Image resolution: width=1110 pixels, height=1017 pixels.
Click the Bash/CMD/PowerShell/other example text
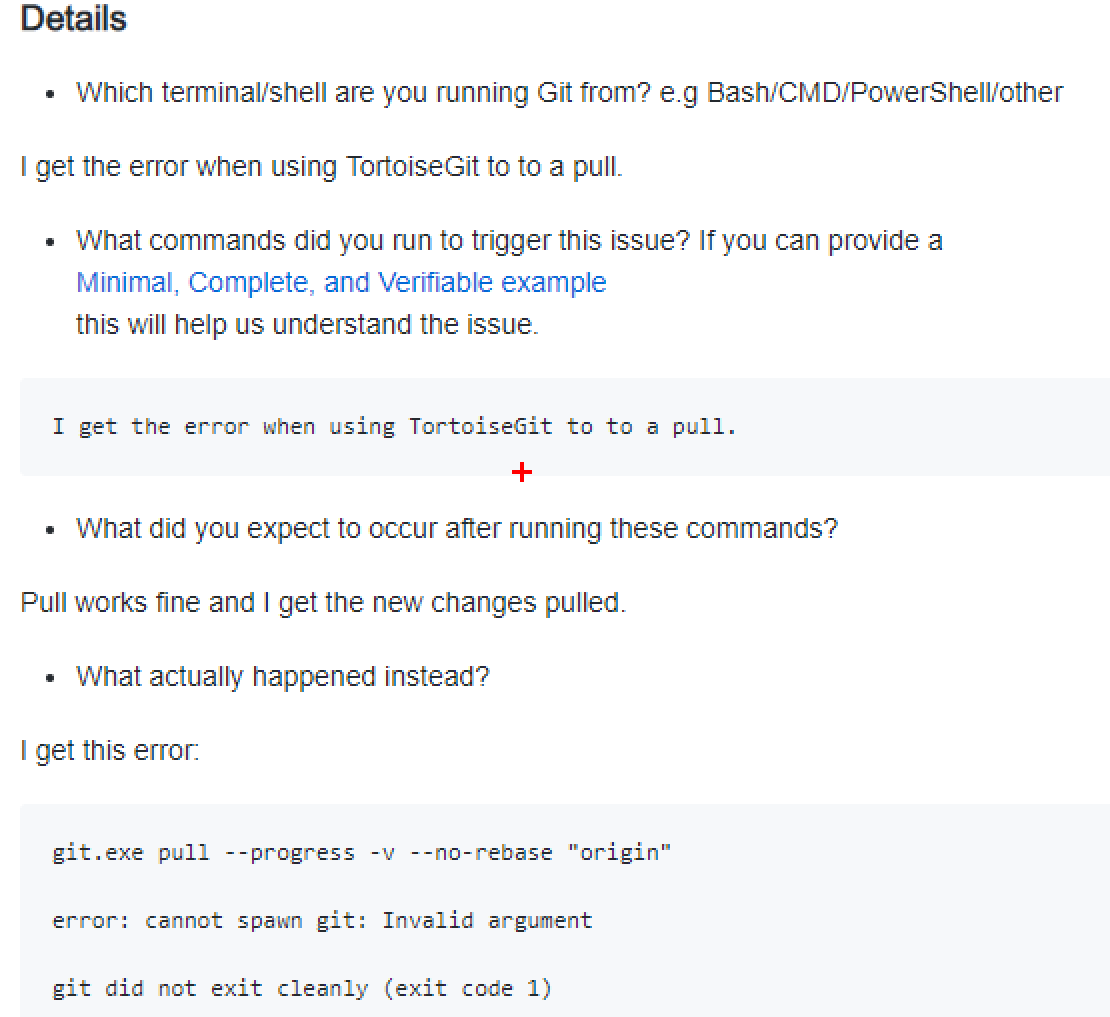[x=884, y=93]
